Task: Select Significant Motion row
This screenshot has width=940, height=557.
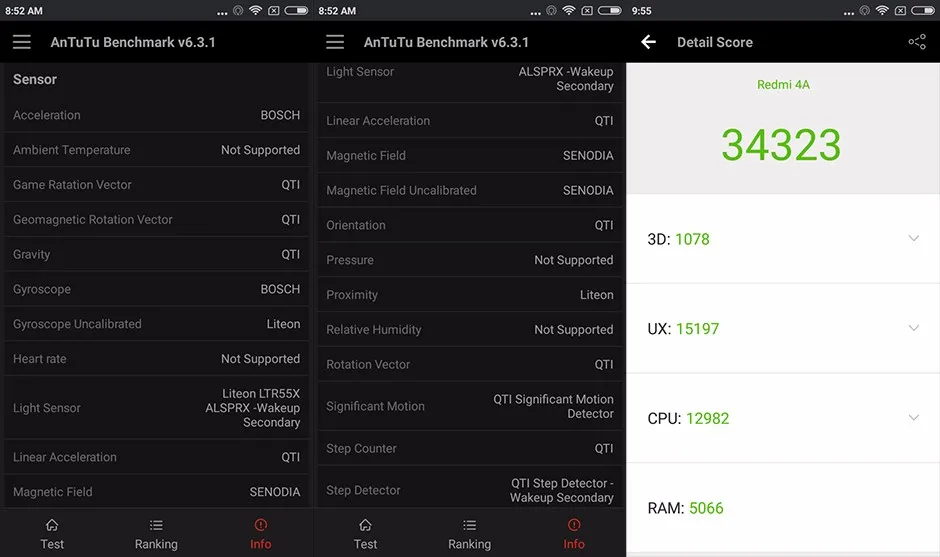Action: 470,406
